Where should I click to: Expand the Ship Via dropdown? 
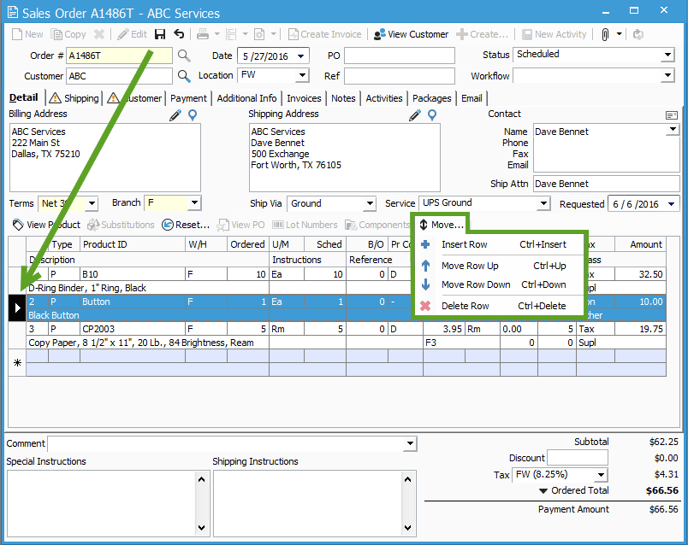370,203
